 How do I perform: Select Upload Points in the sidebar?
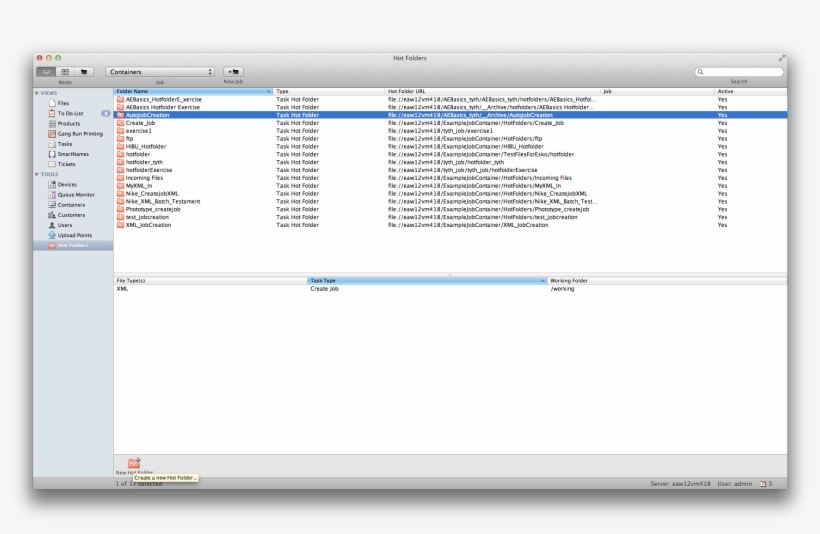74,235
